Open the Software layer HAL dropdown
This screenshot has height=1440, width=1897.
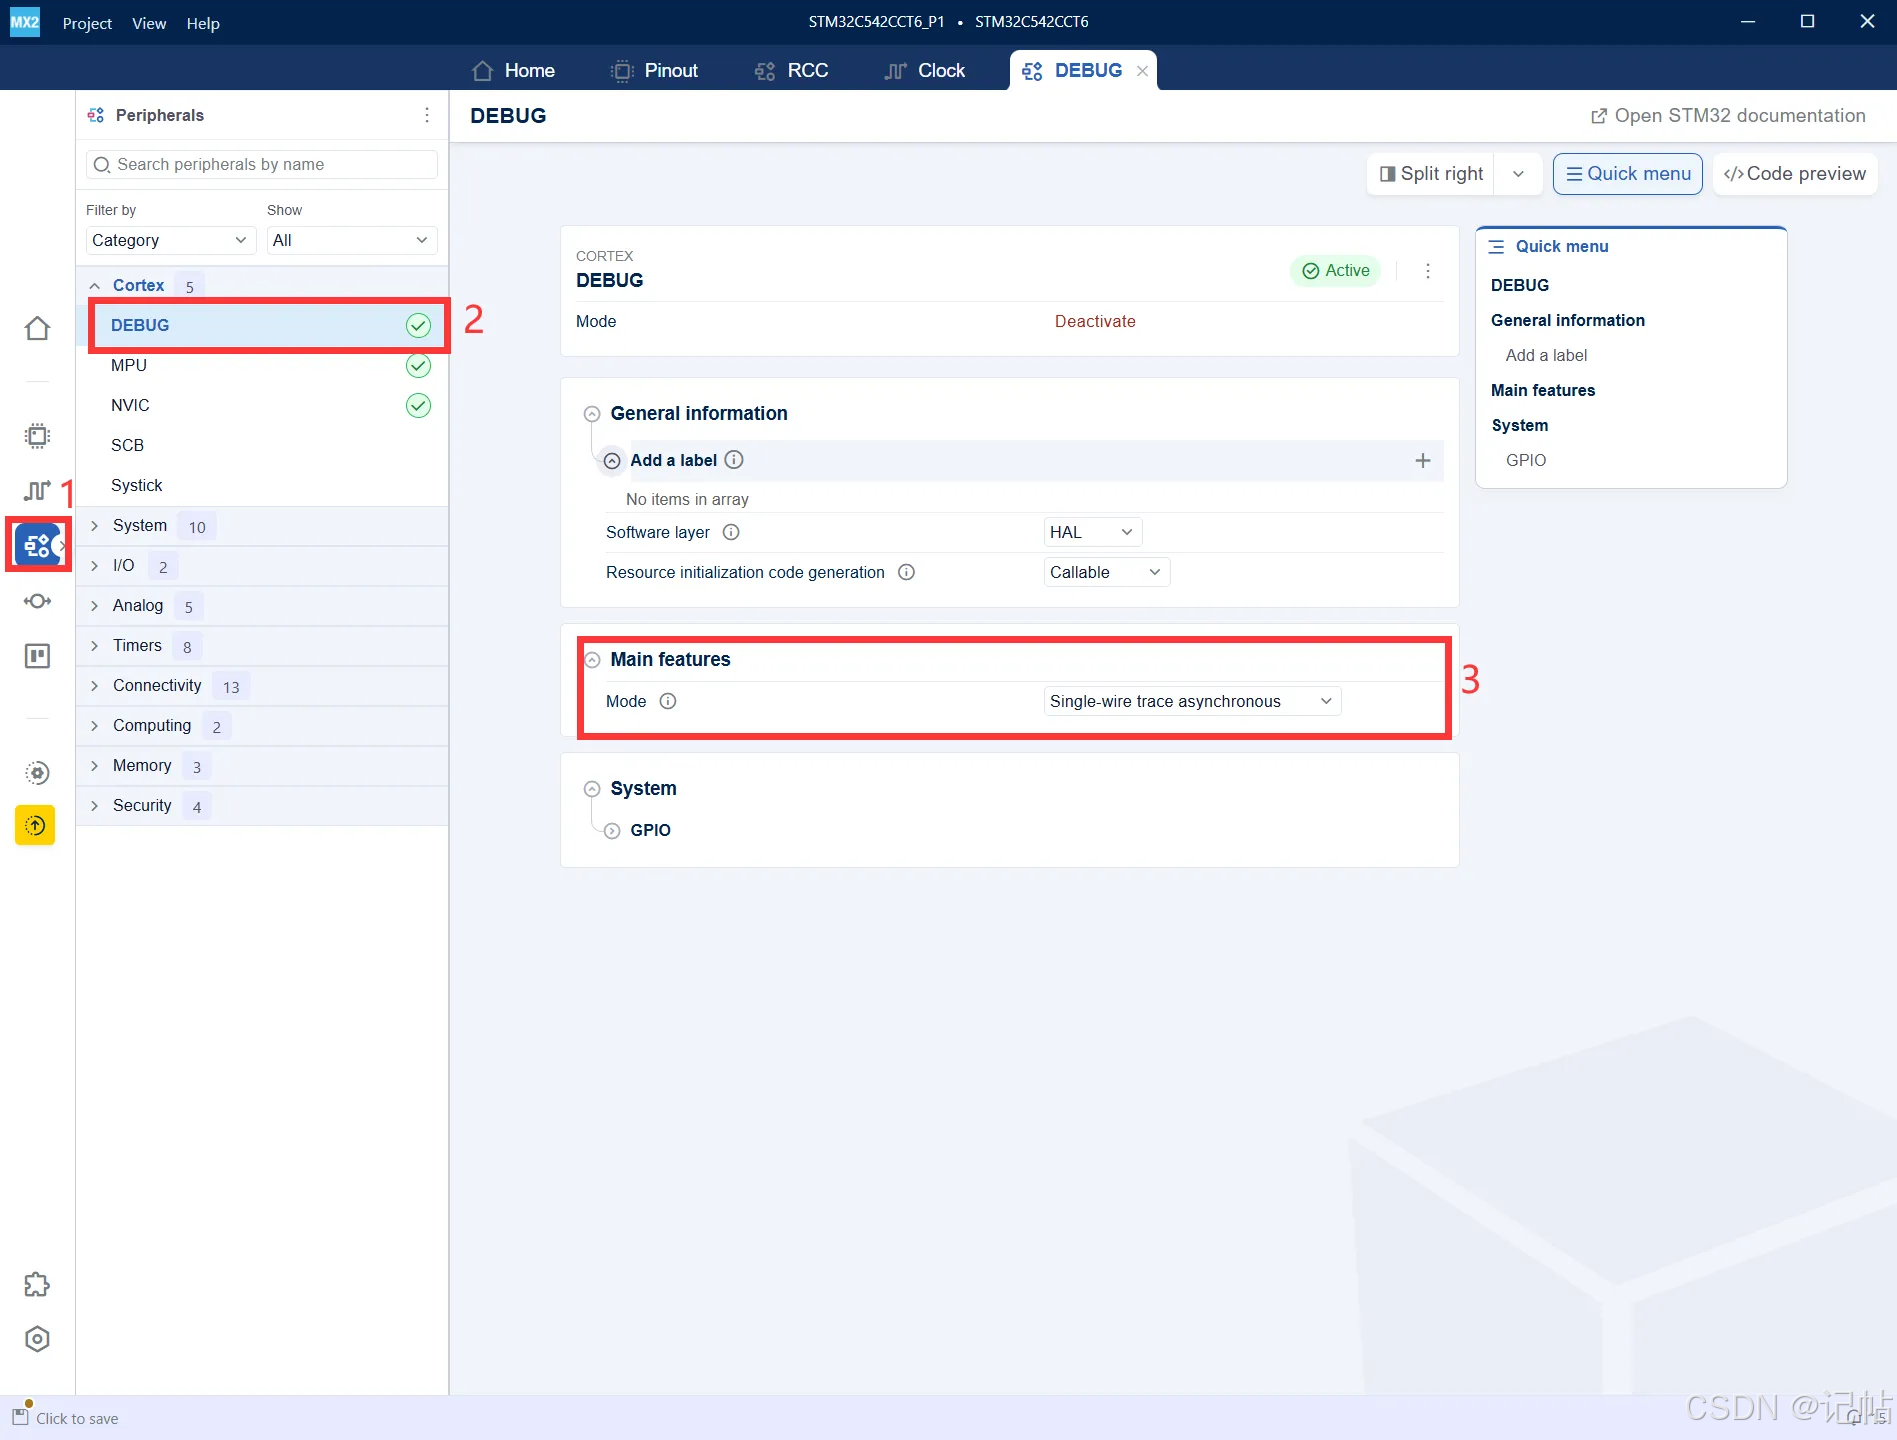point(1093,532)
